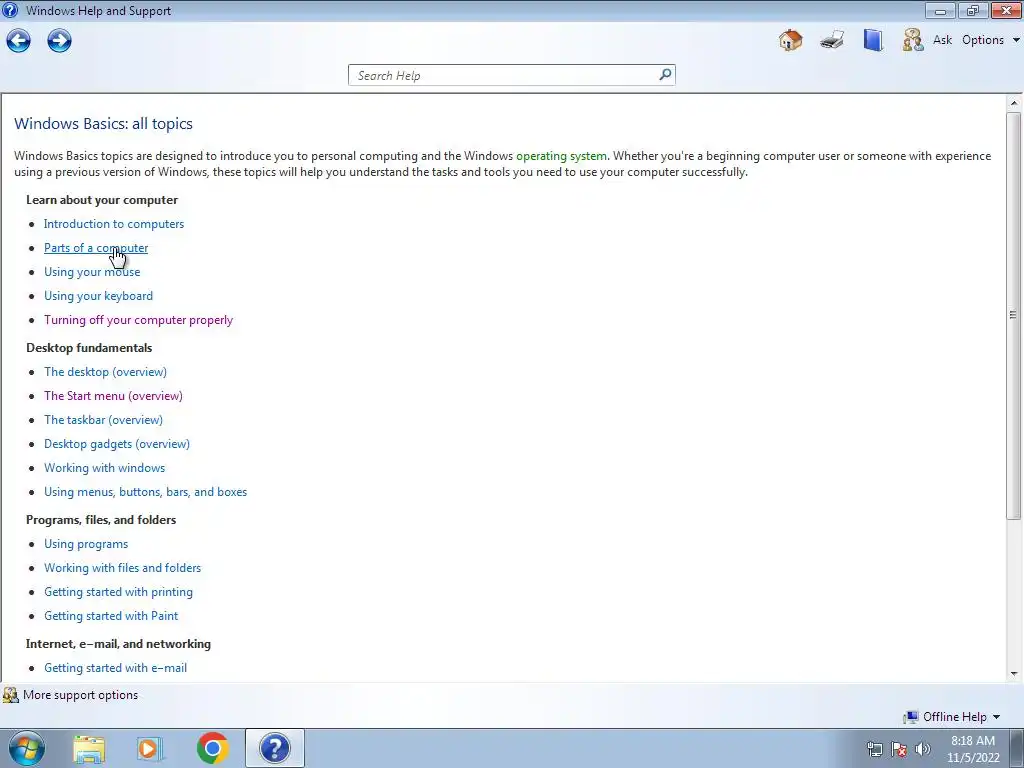Open File Explorer from taskbar
Viewport: 1024px width, 768px height.
coord(89,748)
